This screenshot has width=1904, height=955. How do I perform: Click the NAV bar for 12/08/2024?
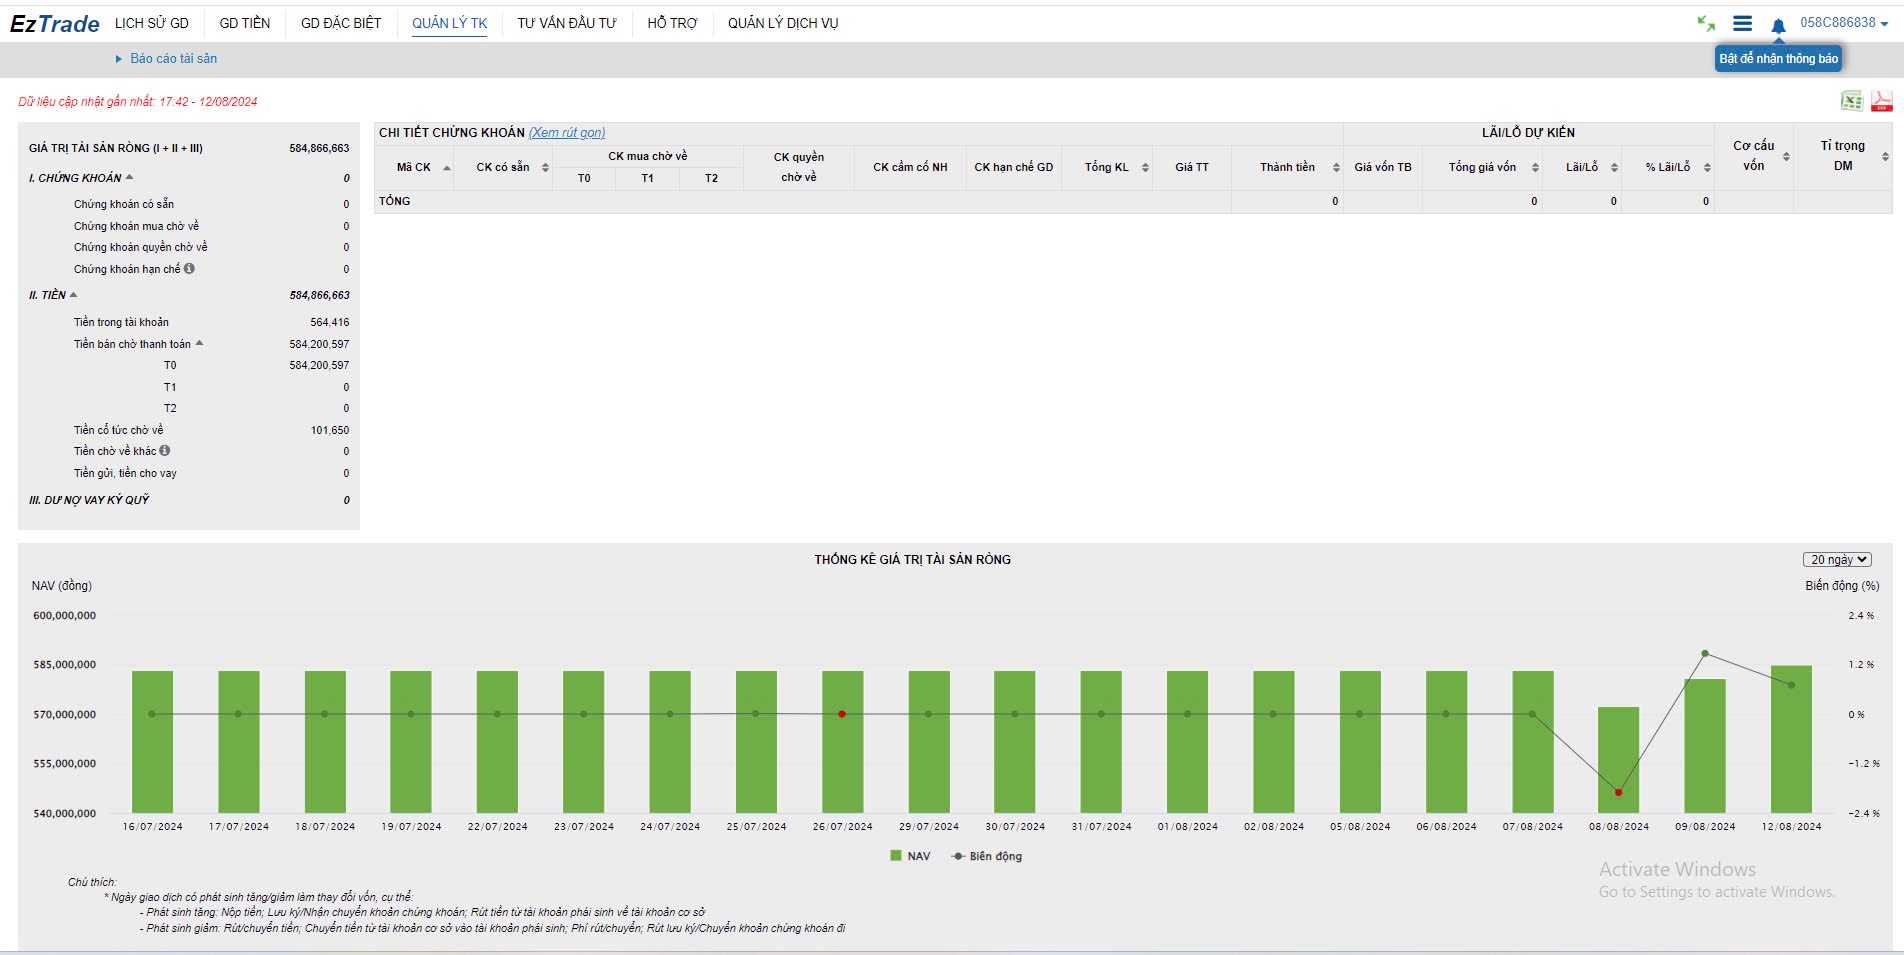[x=1791, y=739]
